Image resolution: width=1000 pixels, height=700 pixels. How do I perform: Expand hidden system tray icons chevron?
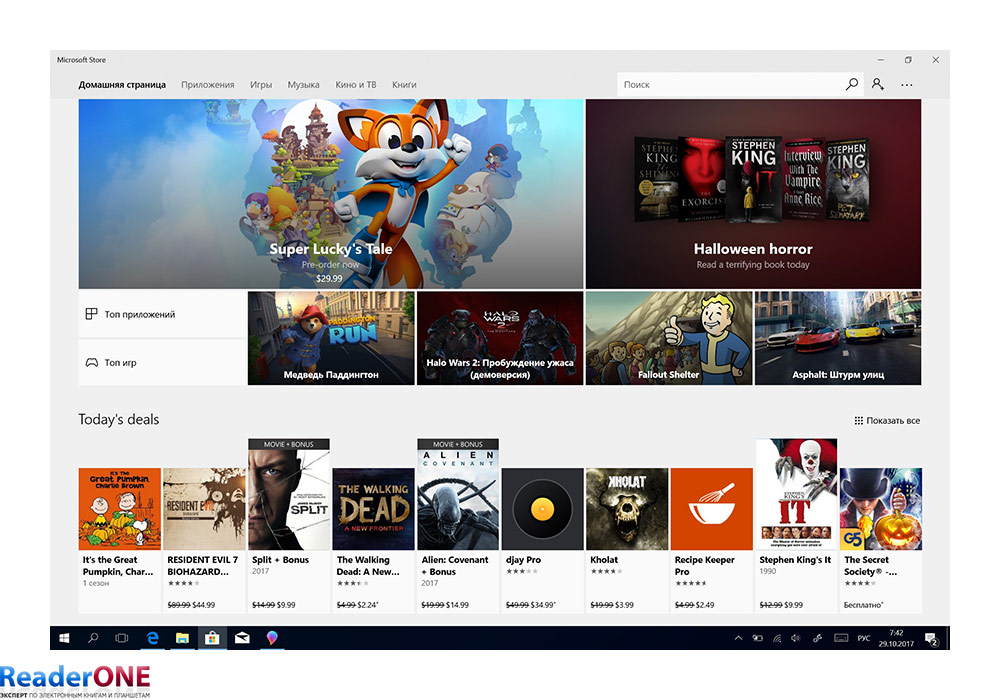(738, 638)
